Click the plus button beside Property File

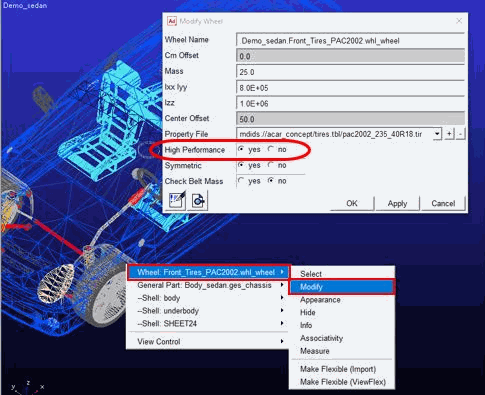pos(449,134)
